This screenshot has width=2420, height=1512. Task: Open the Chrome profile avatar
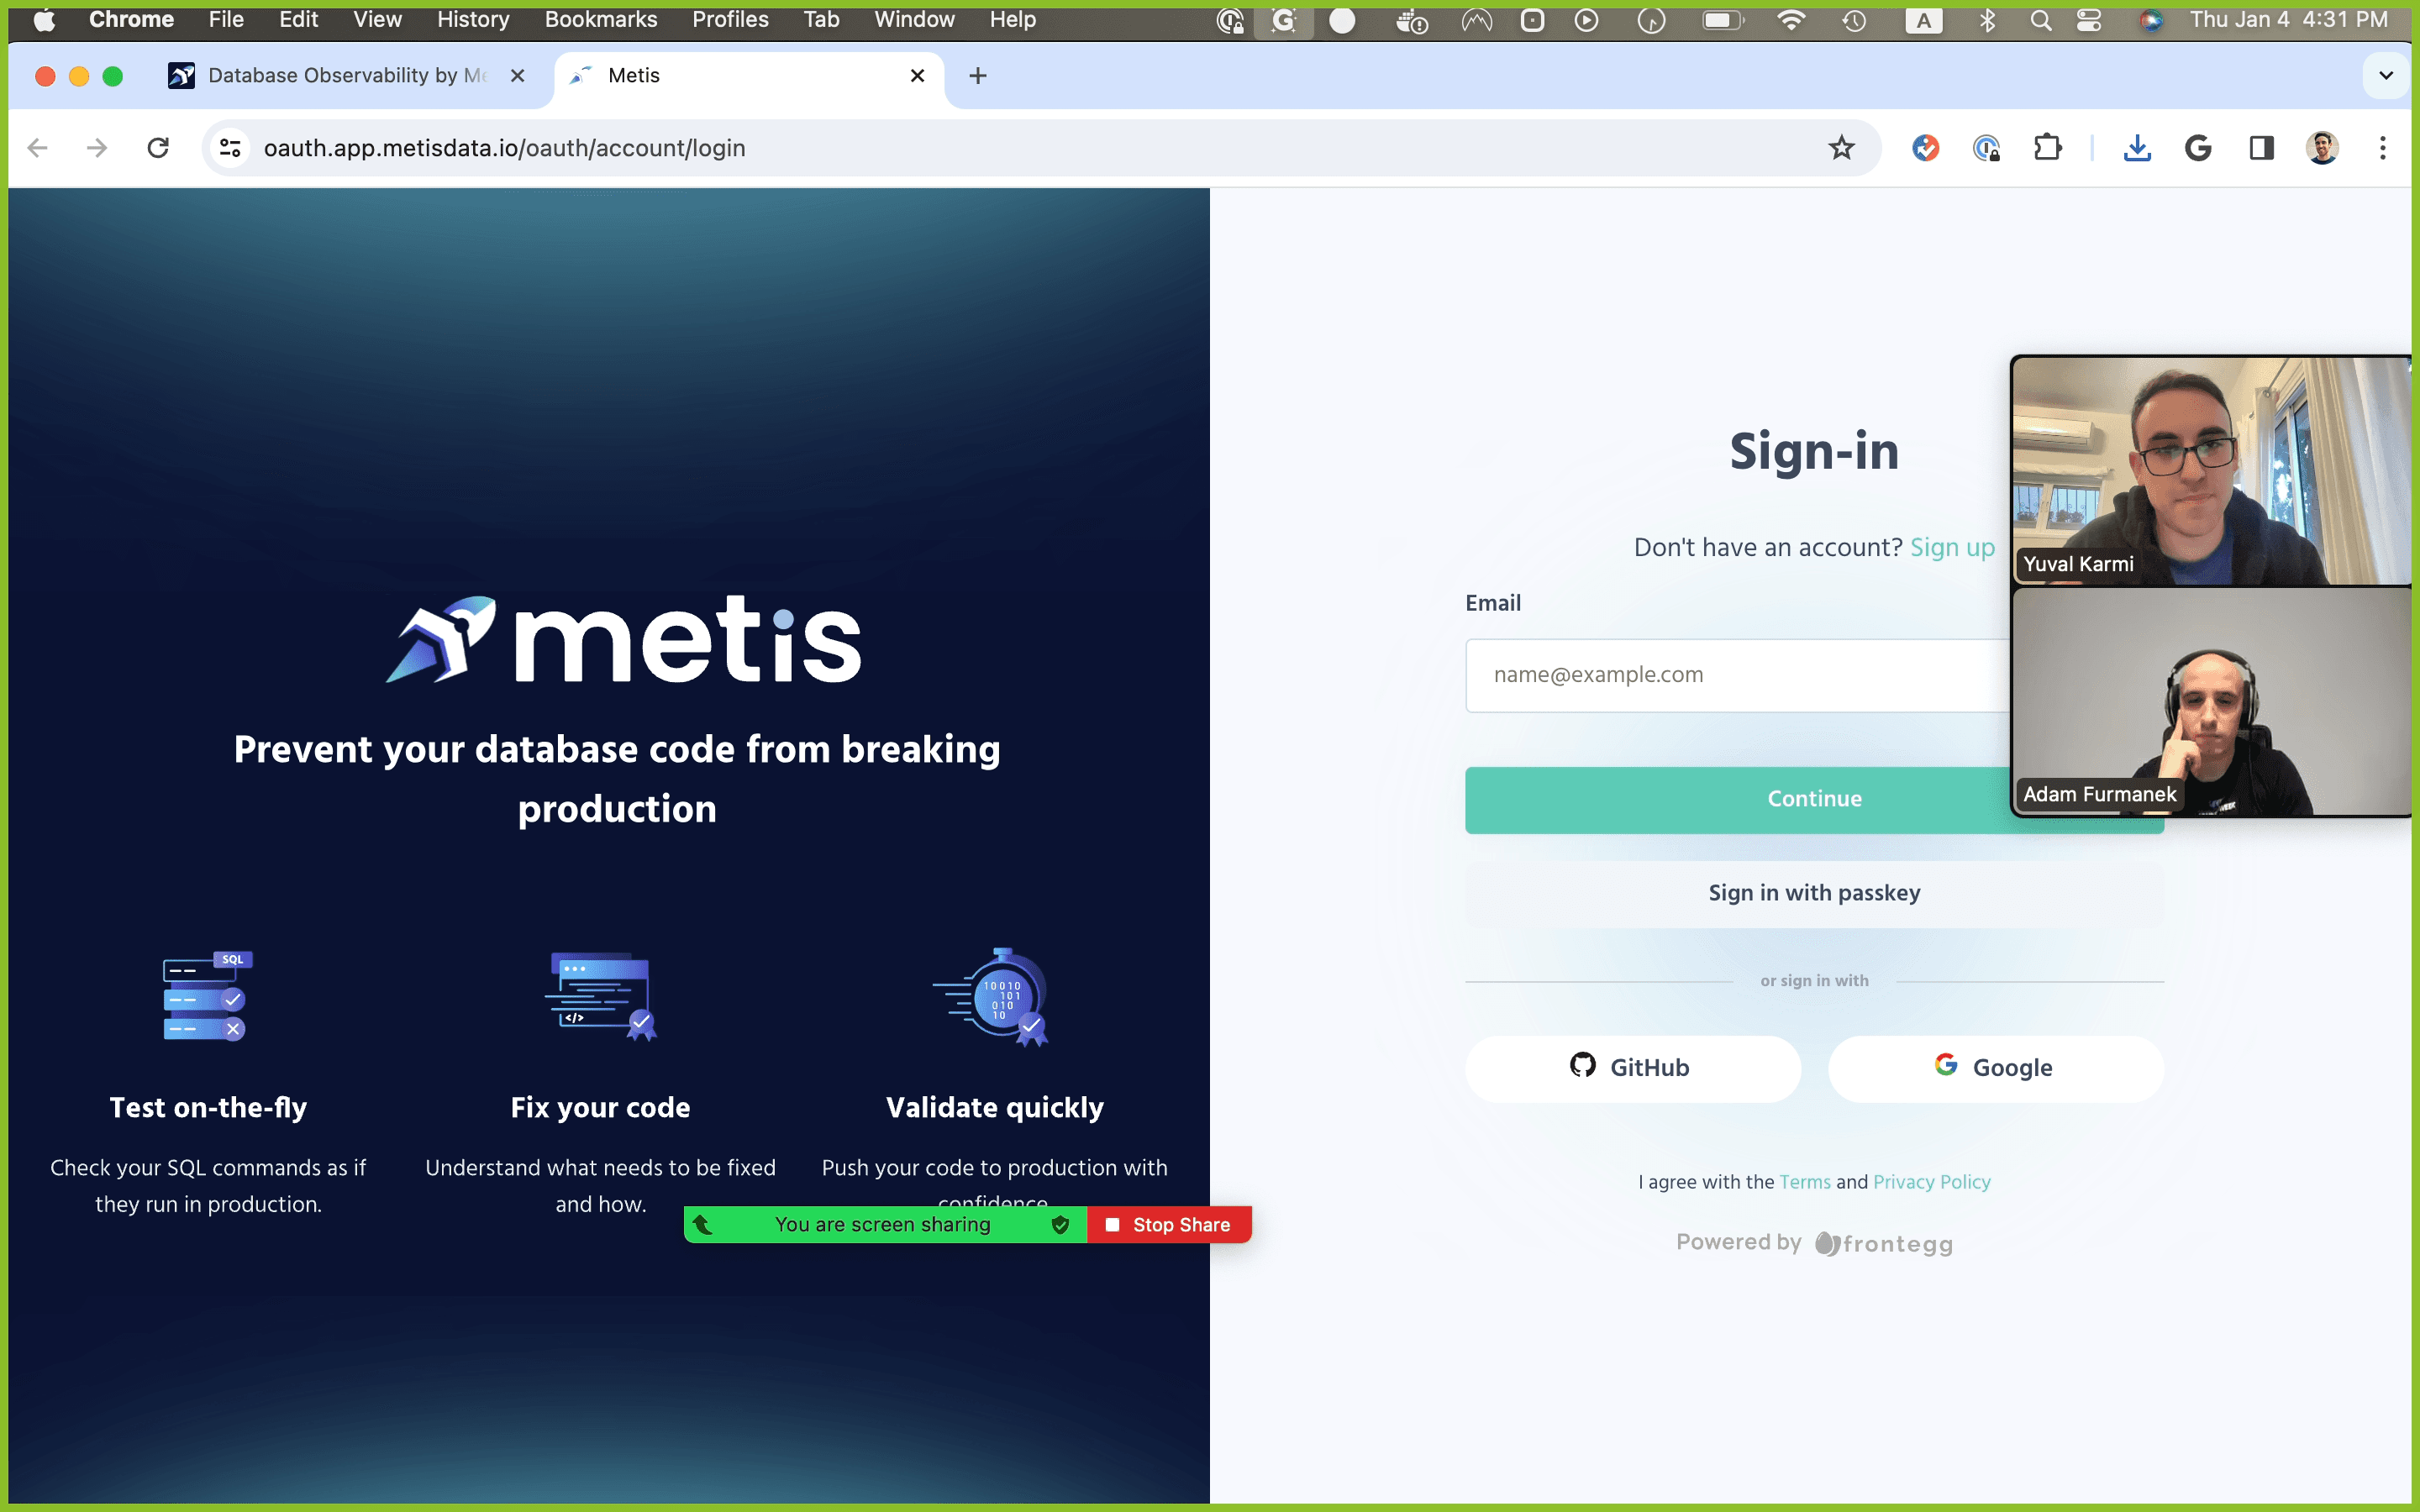point(2322,148)
